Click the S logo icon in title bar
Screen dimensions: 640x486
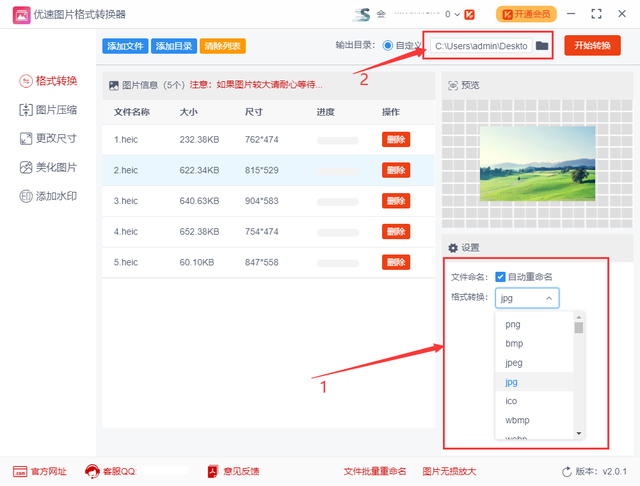pyautogui.click(x=362, y=14)
